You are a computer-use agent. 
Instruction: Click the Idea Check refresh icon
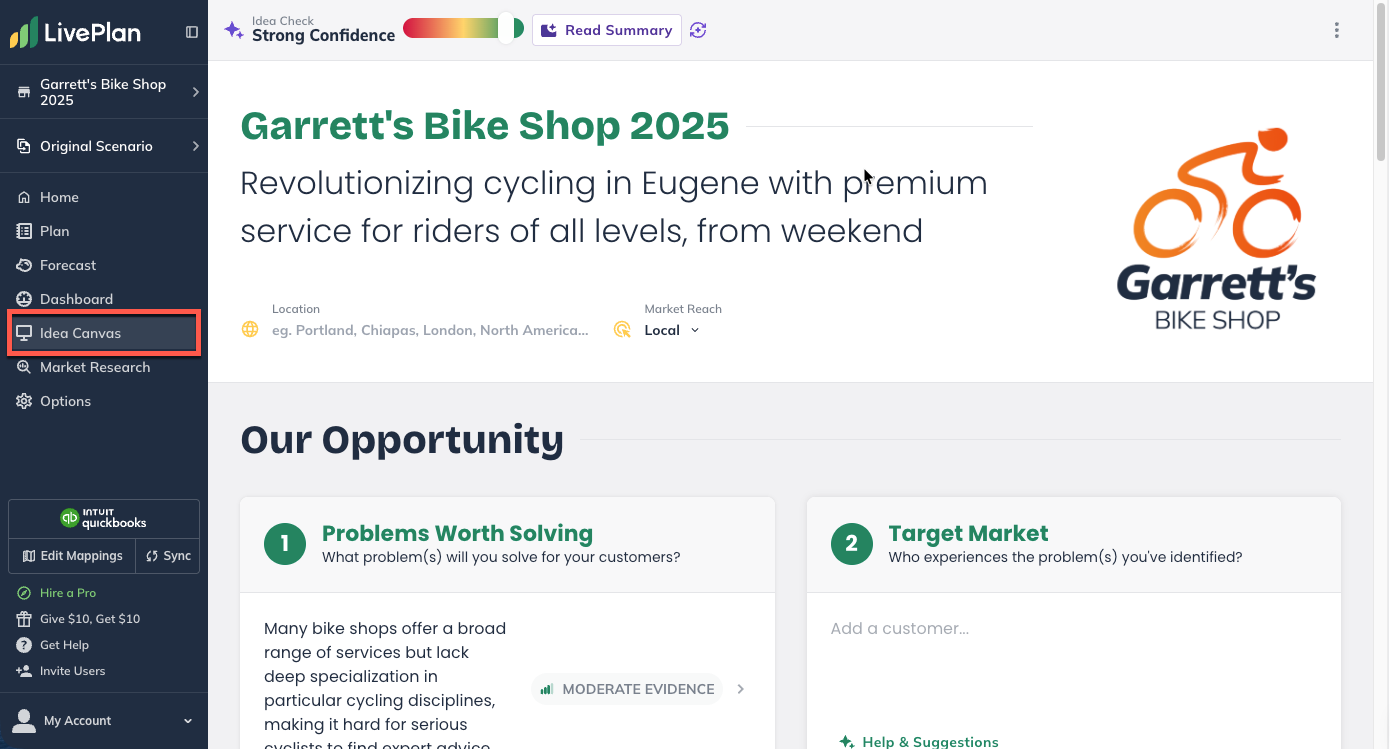(698, 30)
